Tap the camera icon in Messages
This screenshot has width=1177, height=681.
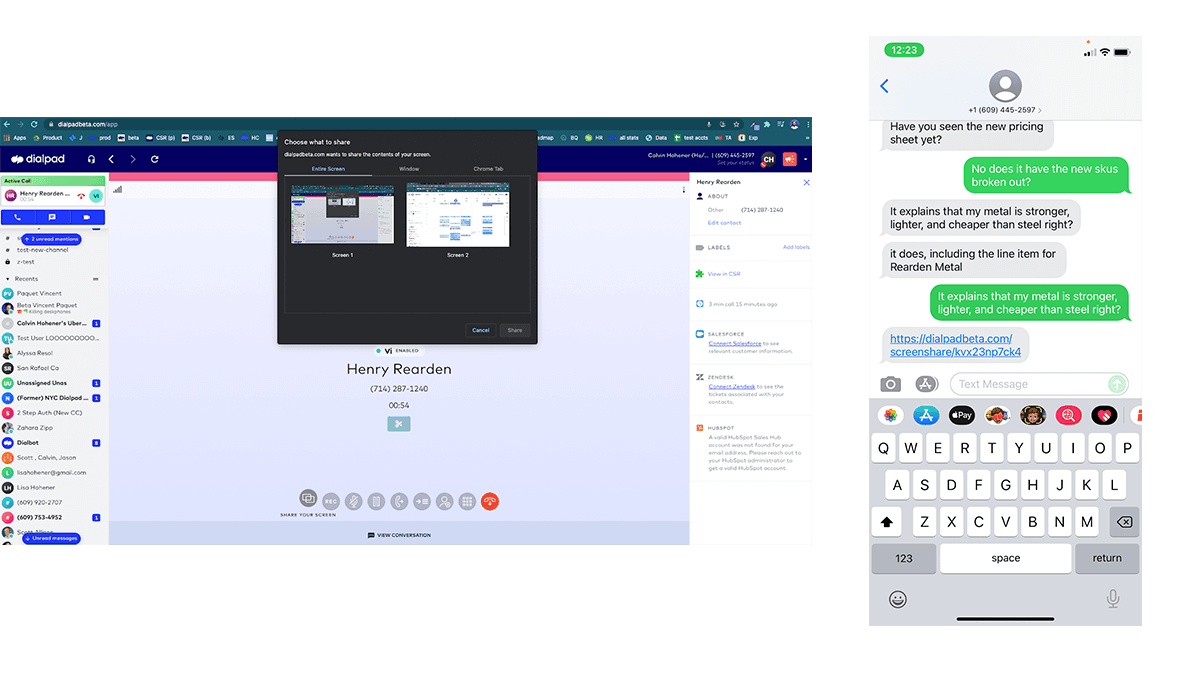tap(890, 384)
